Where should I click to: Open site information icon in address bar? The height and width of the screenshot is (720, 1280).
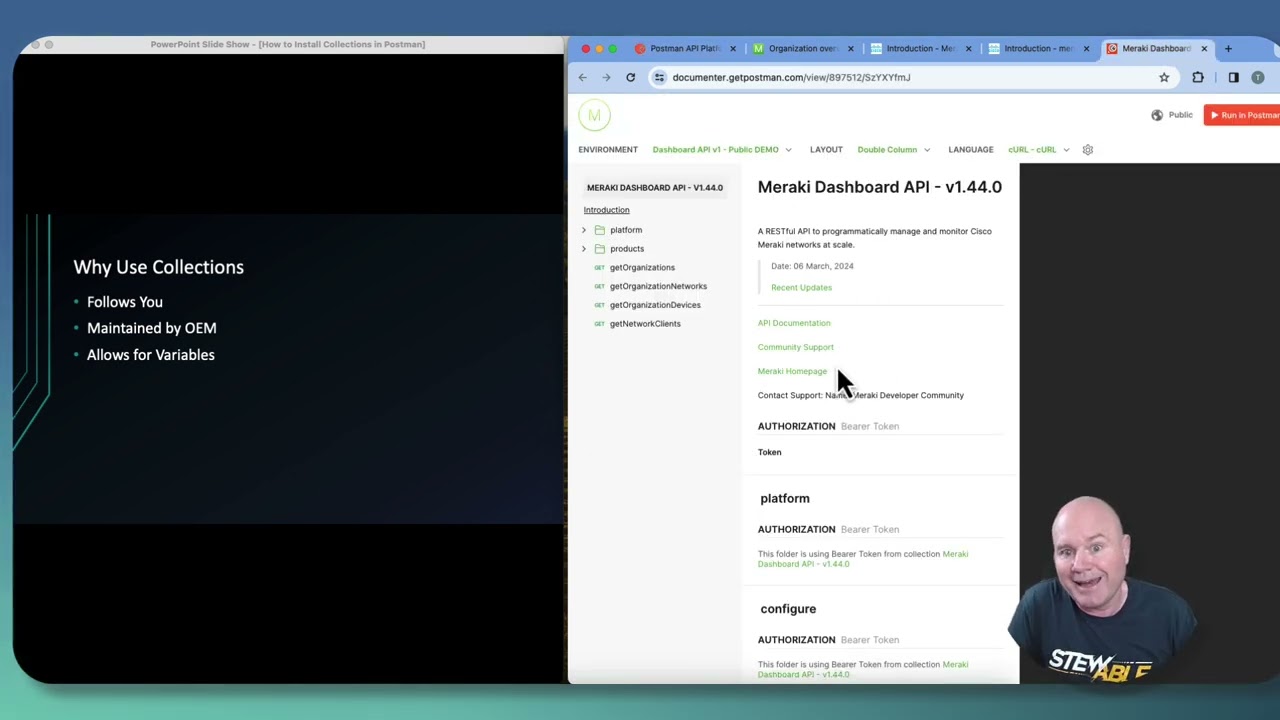pyautogui.click(x=659, y=77)
